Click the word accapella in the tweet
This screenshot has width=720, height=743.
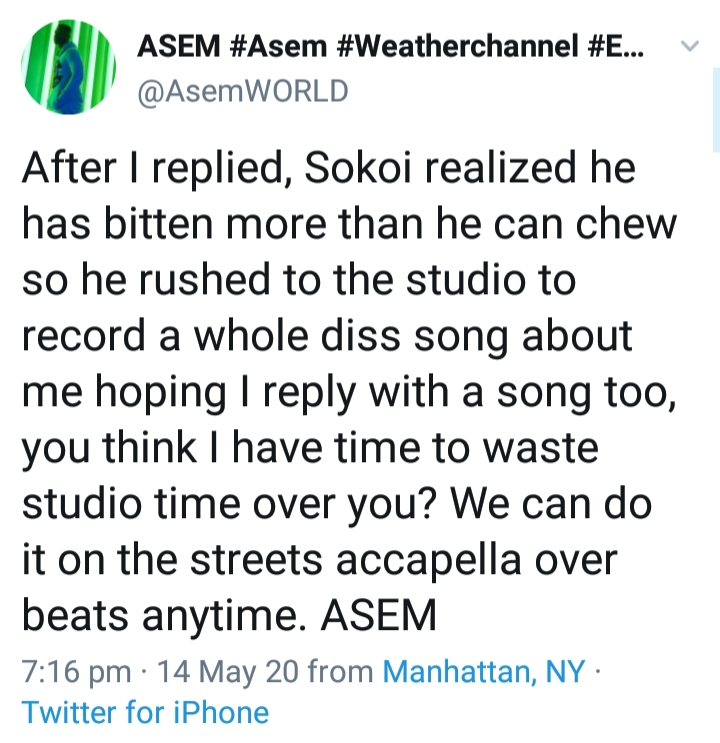point(429,560)
